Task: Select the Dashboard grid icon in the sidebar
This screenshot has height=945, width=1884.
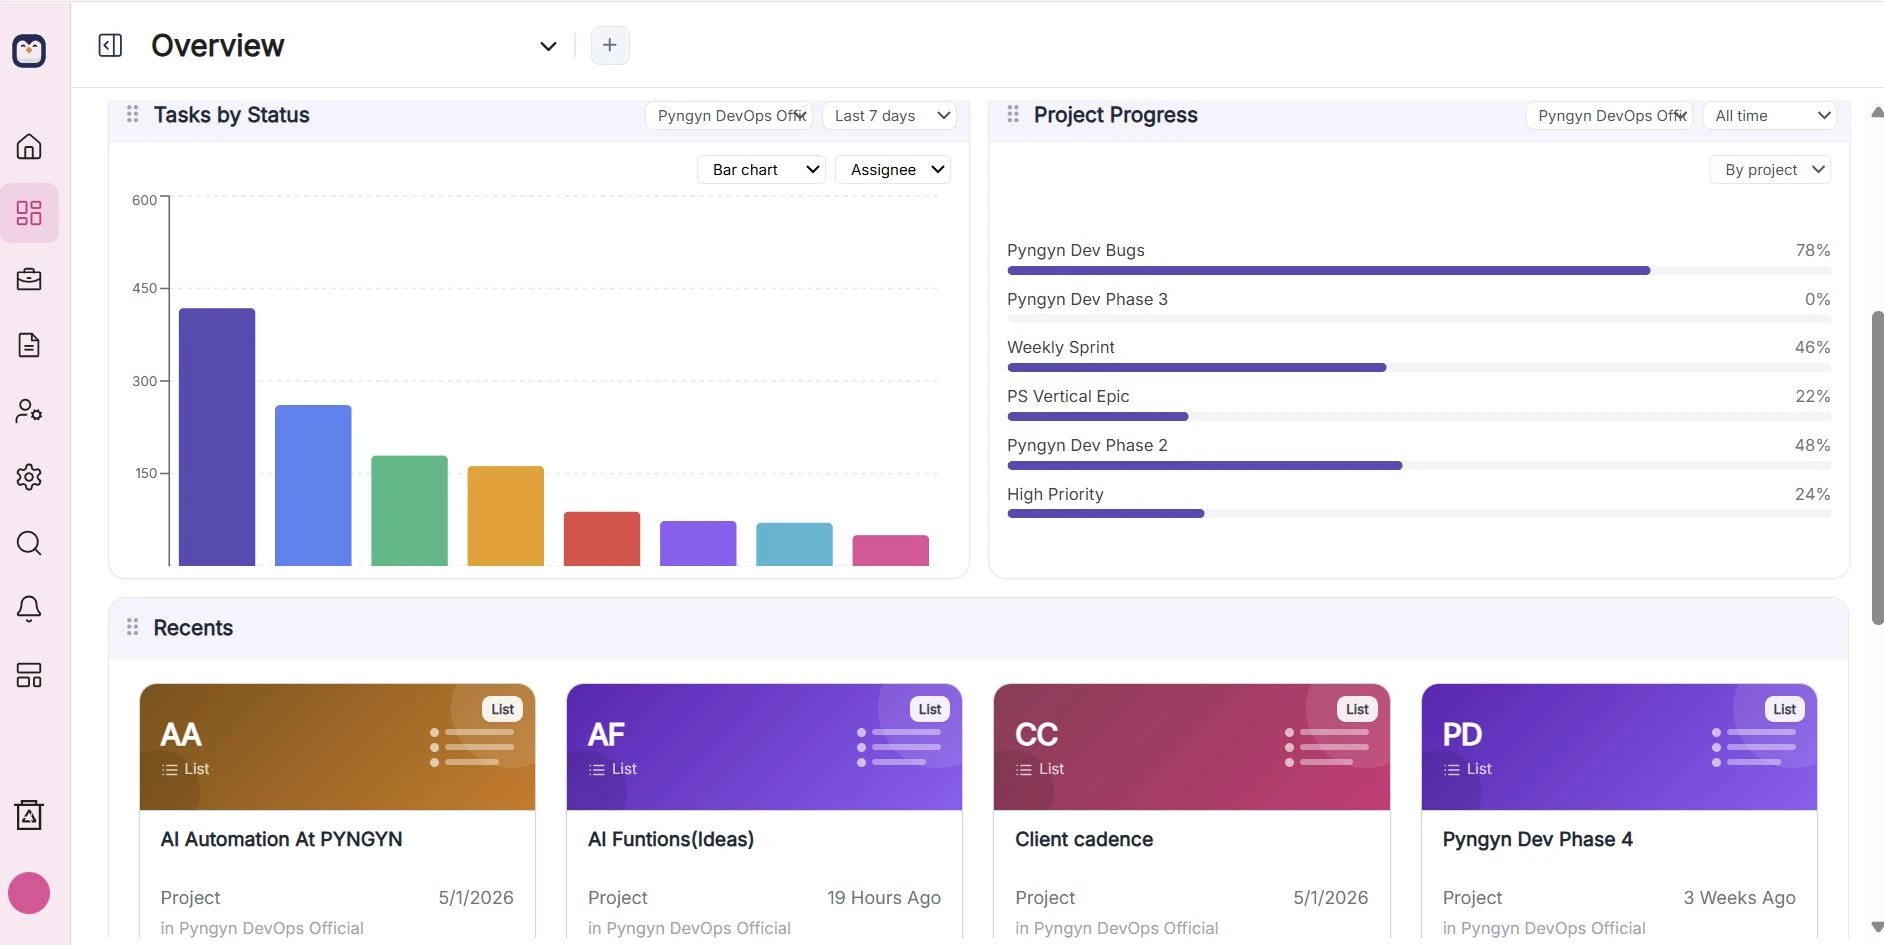Action: 29,213
